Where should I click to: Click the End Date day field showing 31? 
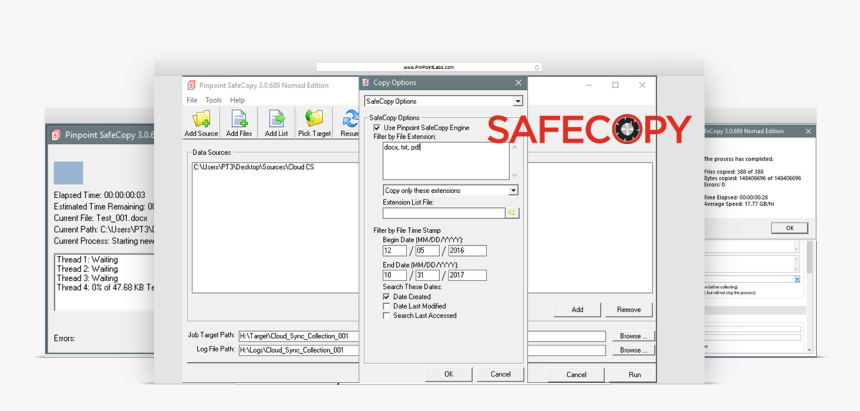click(427, 275)
